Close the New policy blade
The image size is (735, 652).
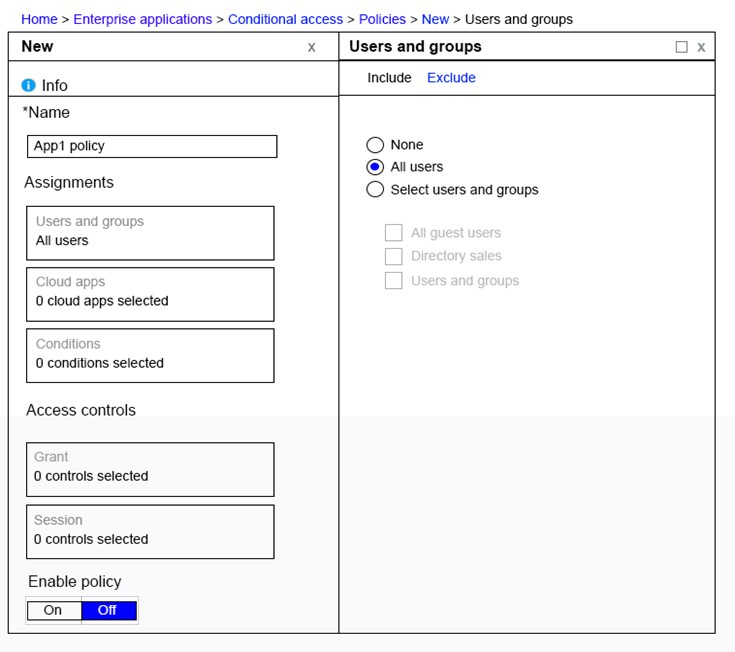tap(311, 47)
